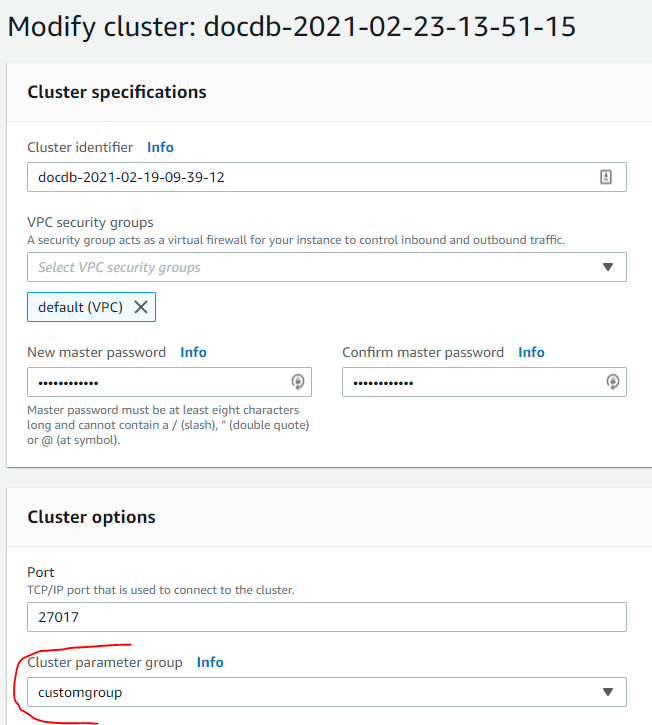Open Info for Confirm master password

coord(531,352)
